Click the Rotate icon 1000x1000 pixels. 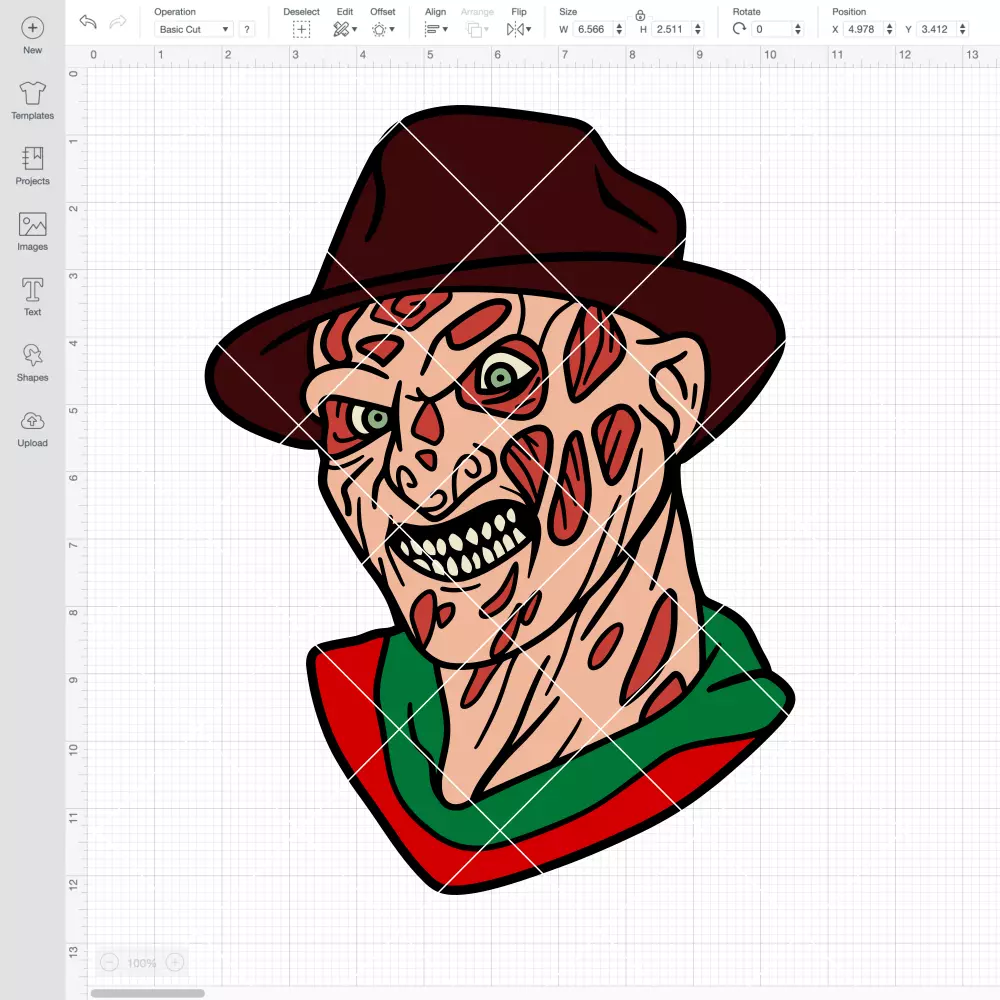(739, 29)
